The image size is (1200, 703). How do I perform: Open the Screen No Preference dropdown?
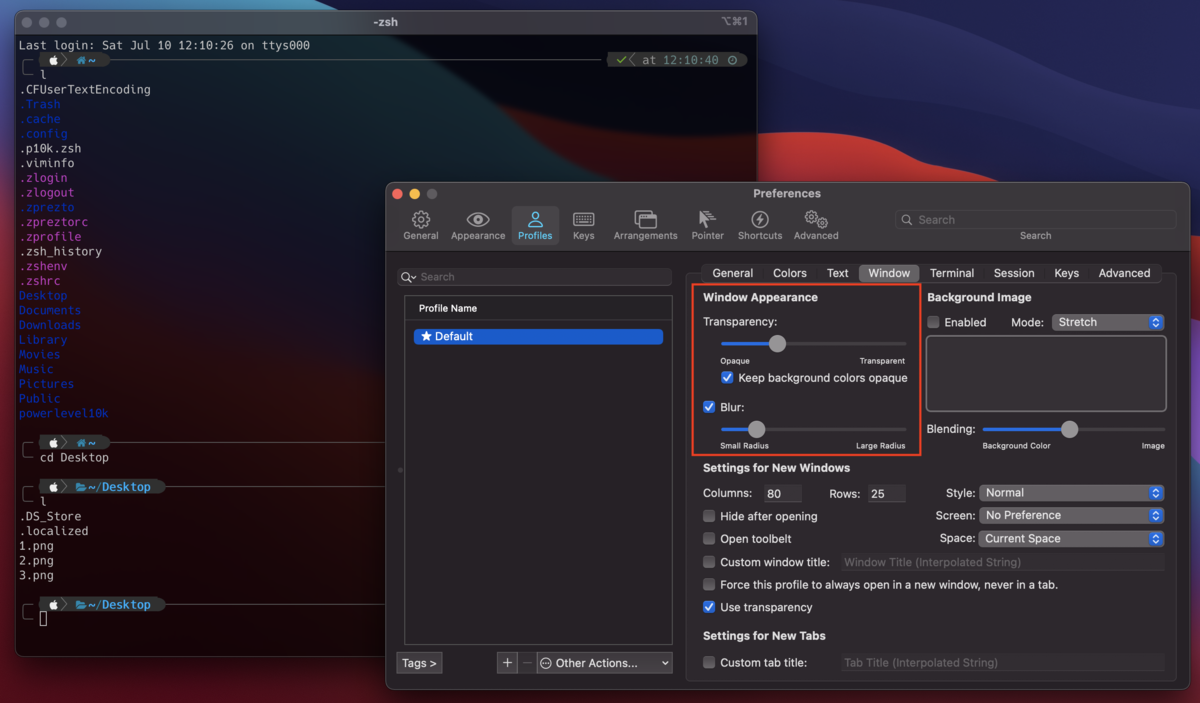[1072, 516]
